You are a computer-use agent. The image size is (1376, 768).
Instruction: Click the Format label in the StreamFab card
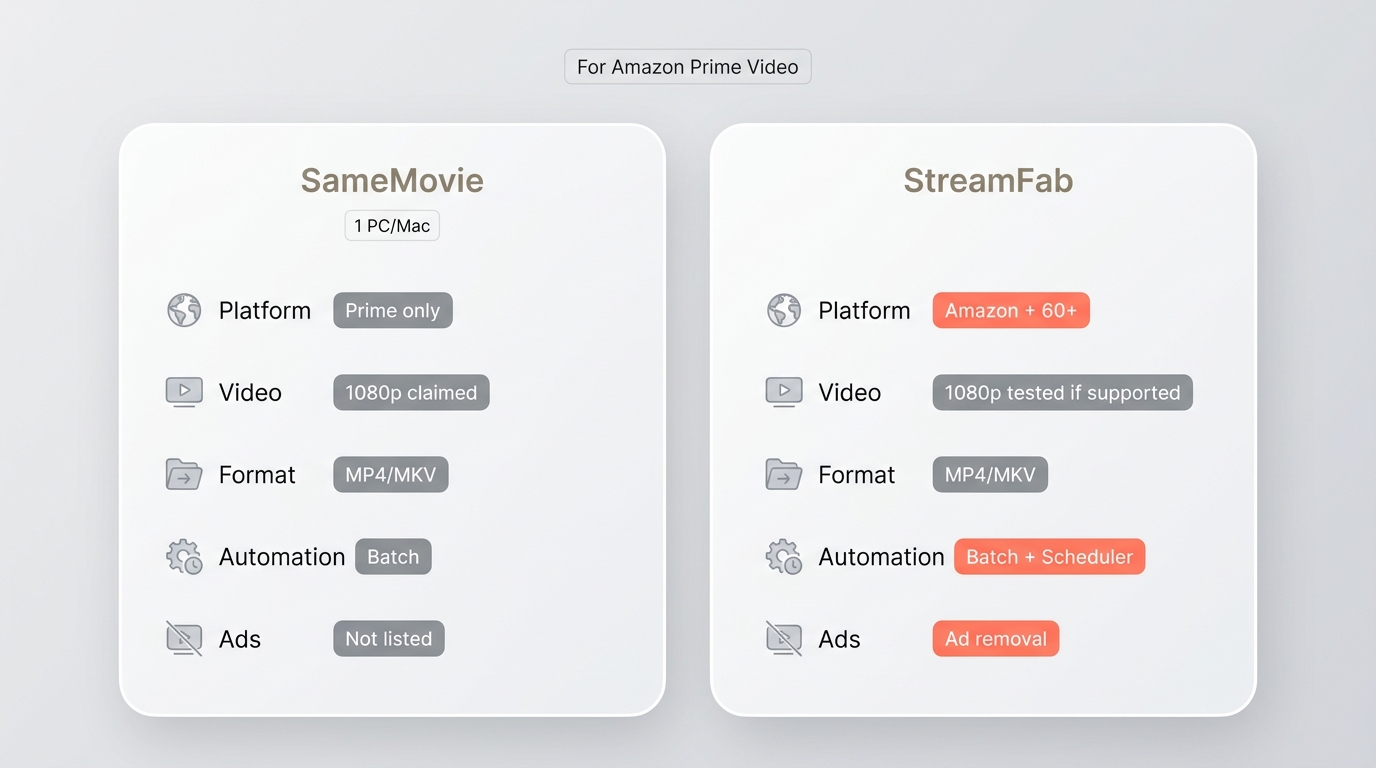coord(856,474)
